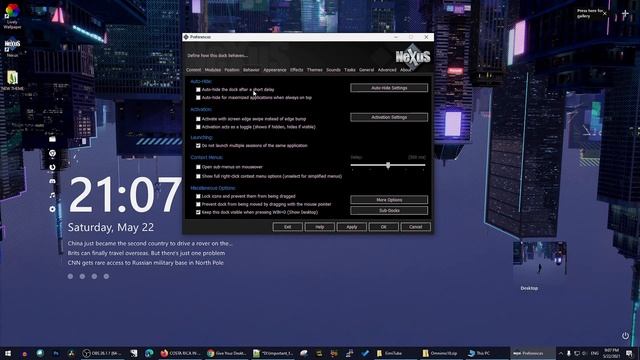Launch Chrome from the Nexus dock
This screenshot has width=640, height=360.
coord(52,153)
